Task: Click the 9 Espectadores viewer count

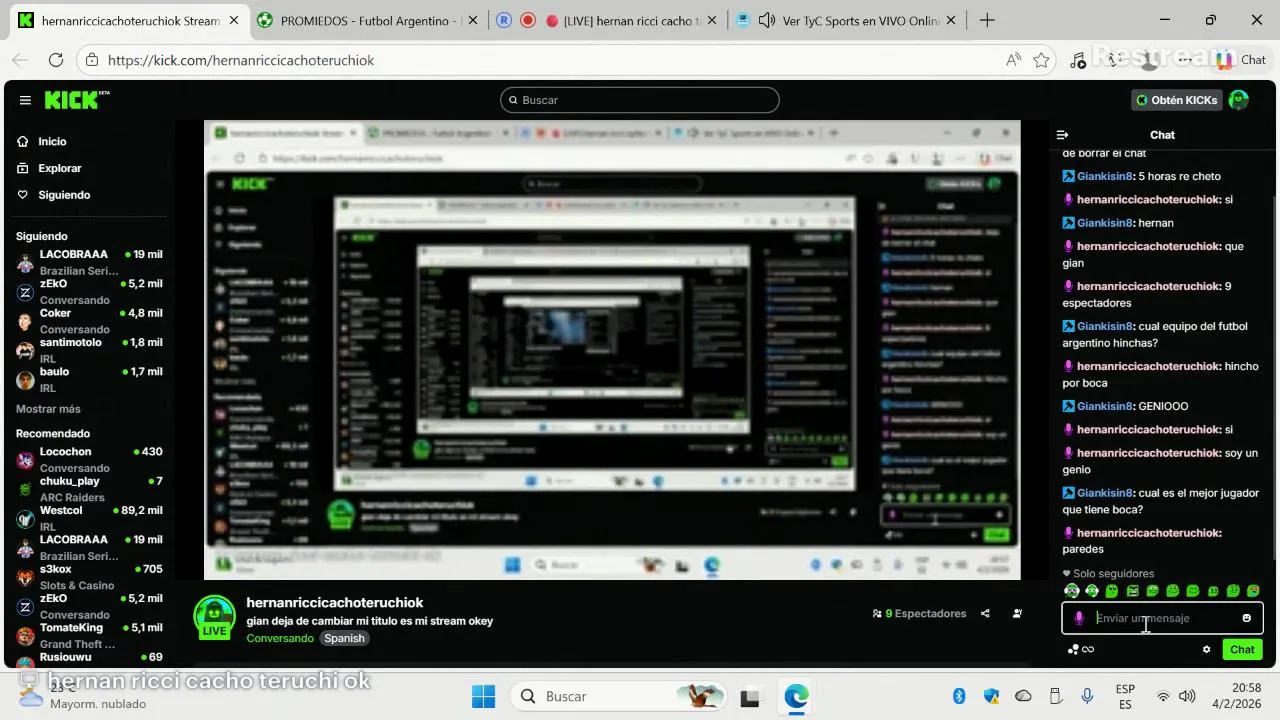Action: tap(920, 614)
